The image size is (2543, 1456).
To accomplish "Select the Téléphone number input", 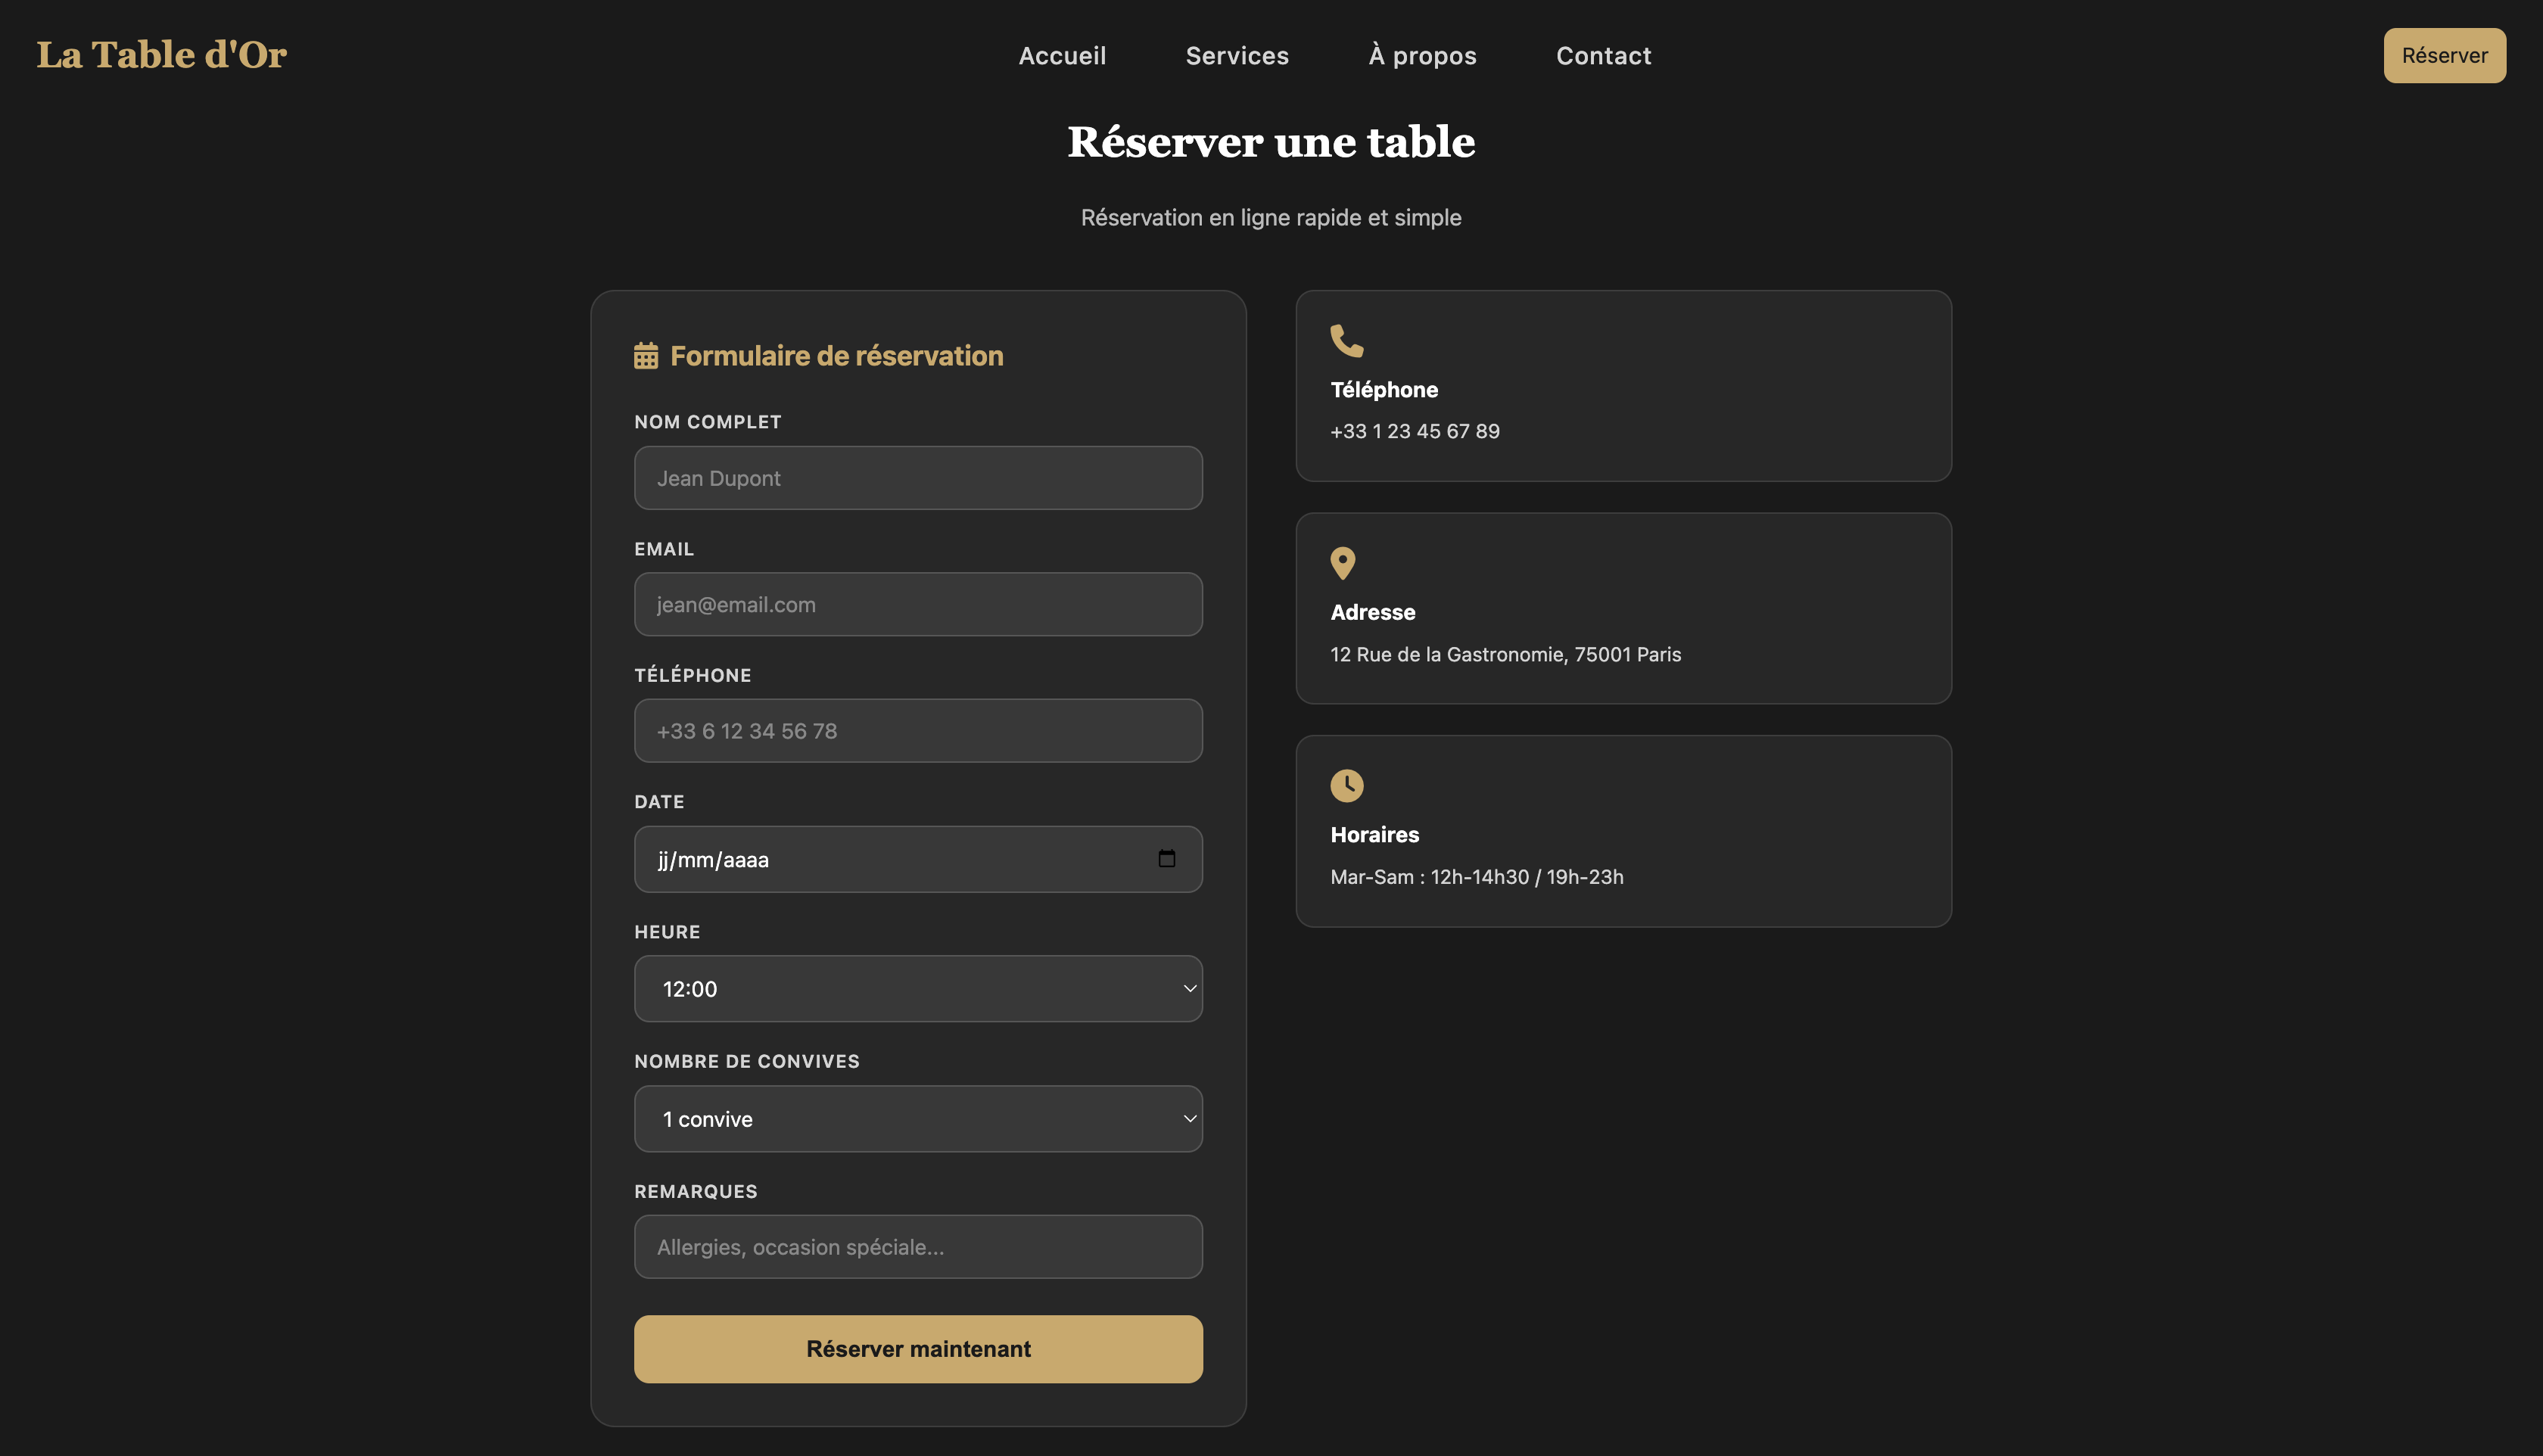I will pyautogui.click(x=917, y=731).
